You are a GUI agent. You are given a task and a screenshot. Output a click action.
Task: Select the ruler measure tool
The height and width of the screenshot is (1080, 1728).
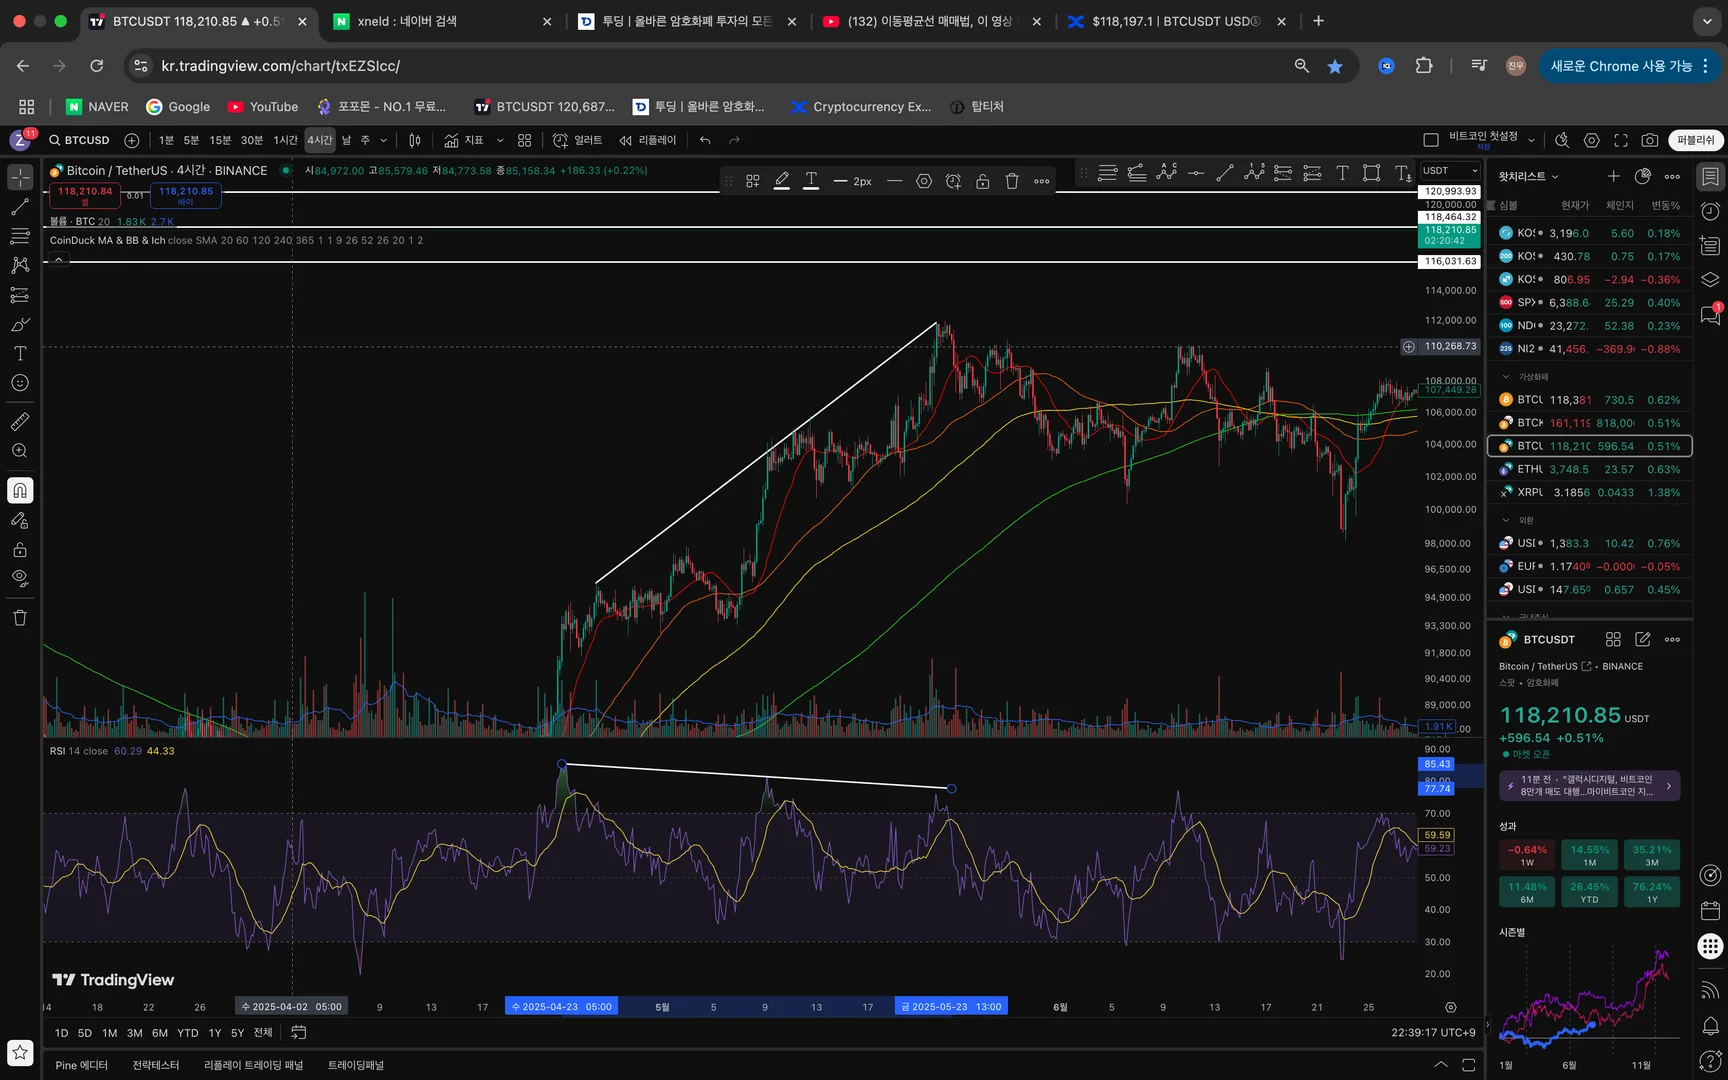(19, 422)
